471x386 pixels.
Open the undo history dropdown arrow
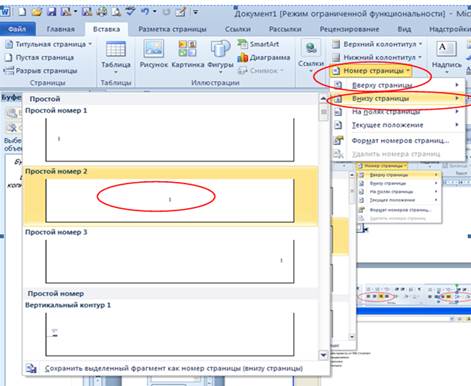pos(155,12)
